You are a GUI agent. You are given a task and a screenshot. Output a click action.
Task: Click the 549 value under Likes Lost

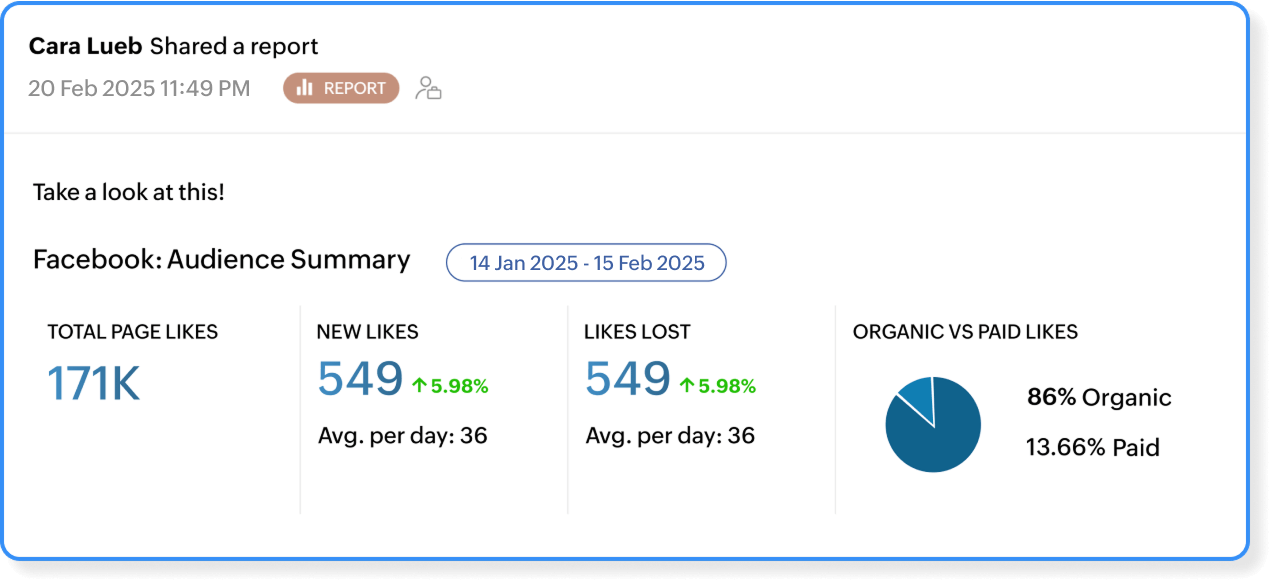(627, 379)
